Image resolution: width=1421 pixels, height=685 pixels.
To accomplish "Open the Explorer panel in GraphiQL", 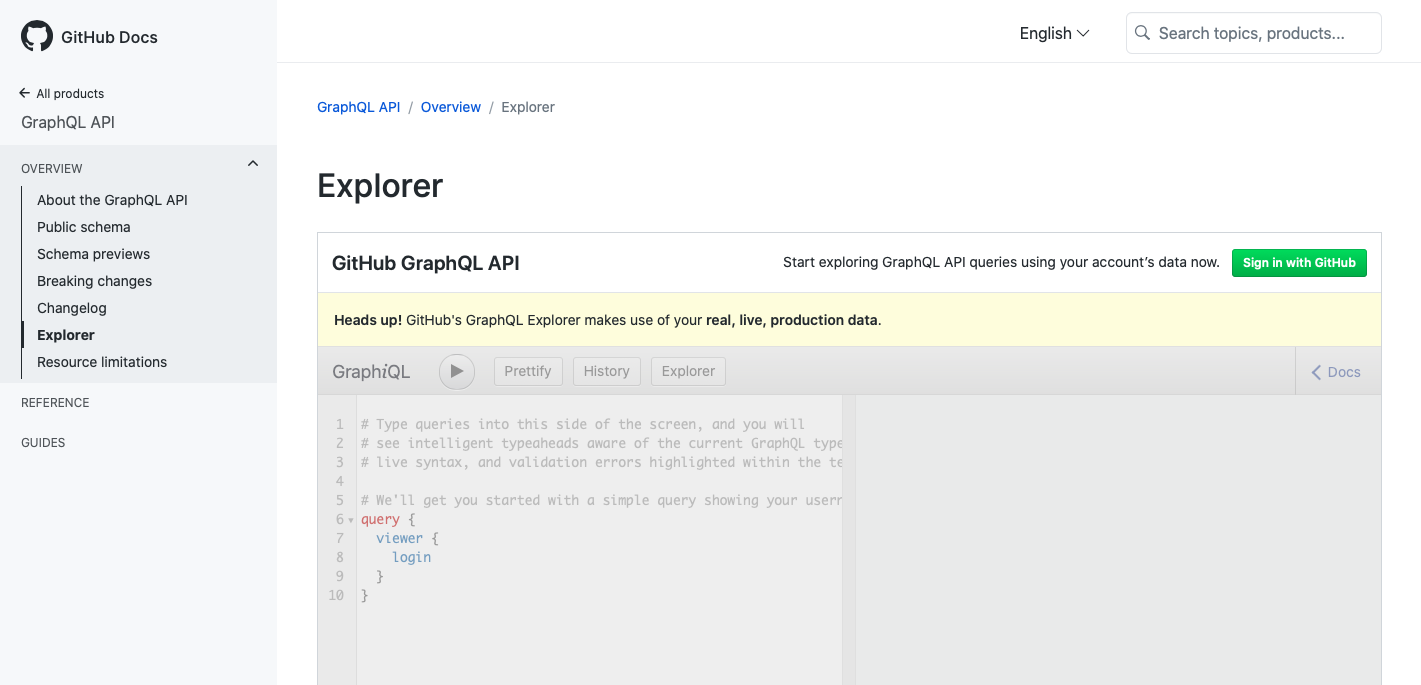I will point(688,371).
